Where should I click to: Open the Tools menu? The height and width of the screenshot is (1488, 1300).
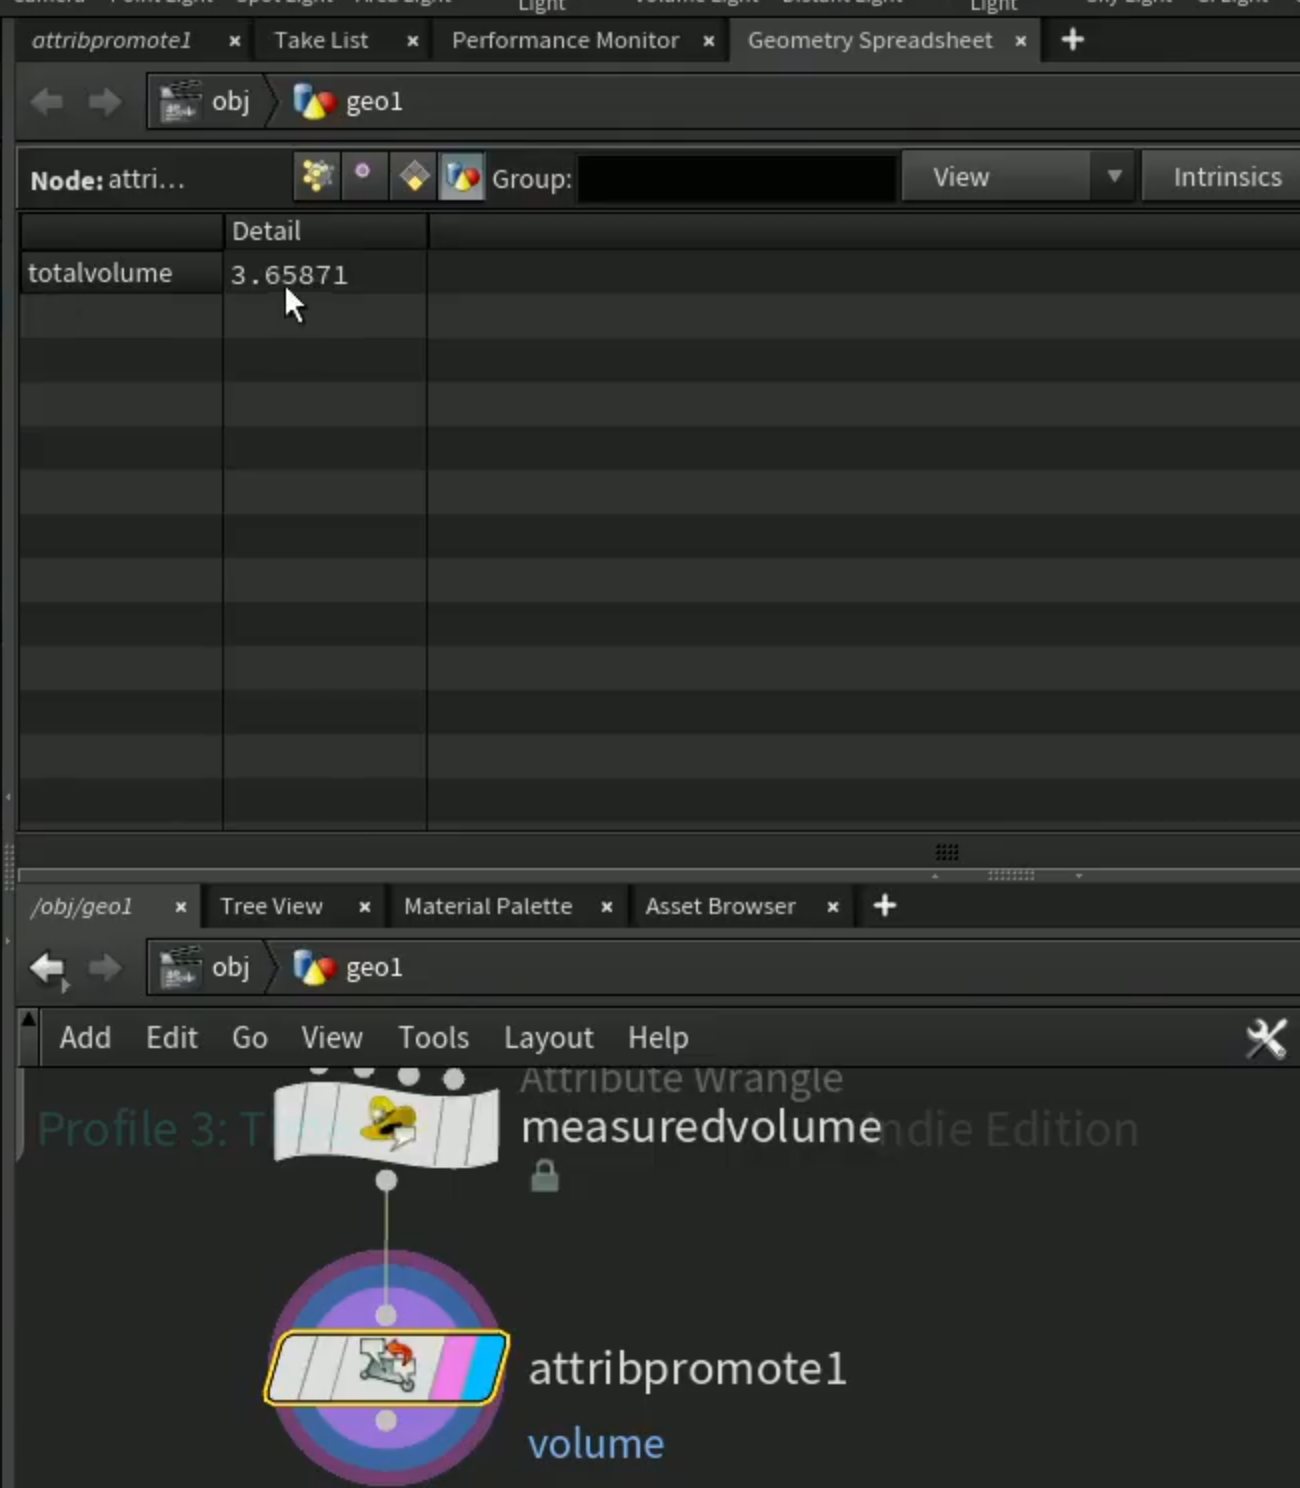433,1037
